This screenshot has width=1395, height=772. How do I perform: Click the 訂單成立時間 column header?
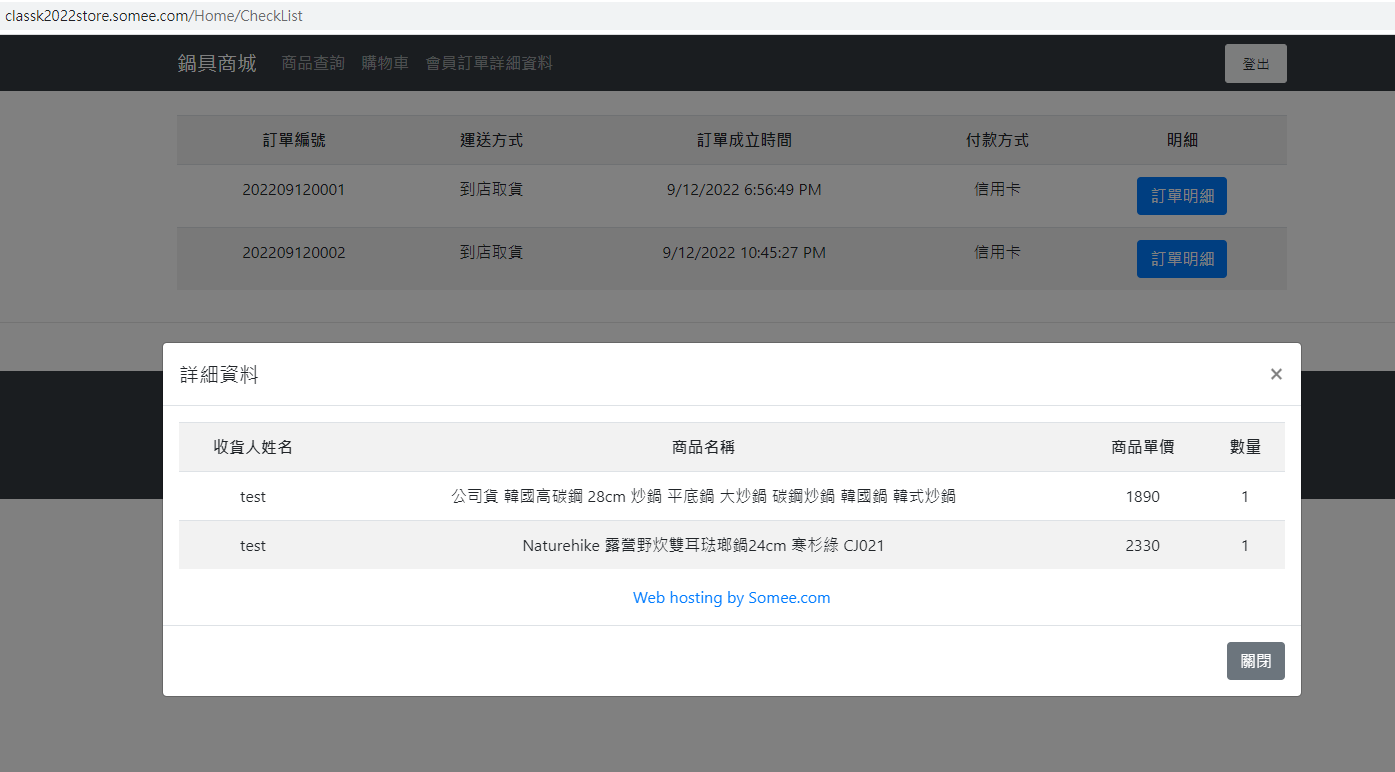point(744,140)
